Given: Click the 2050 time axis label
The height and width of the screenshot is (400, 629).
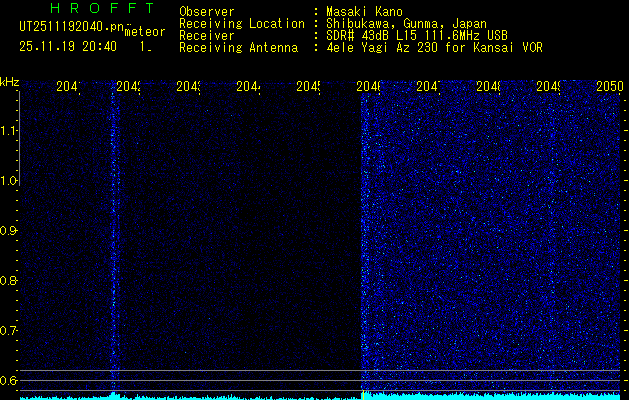Looking at the screenshot, I should (609, 86).
